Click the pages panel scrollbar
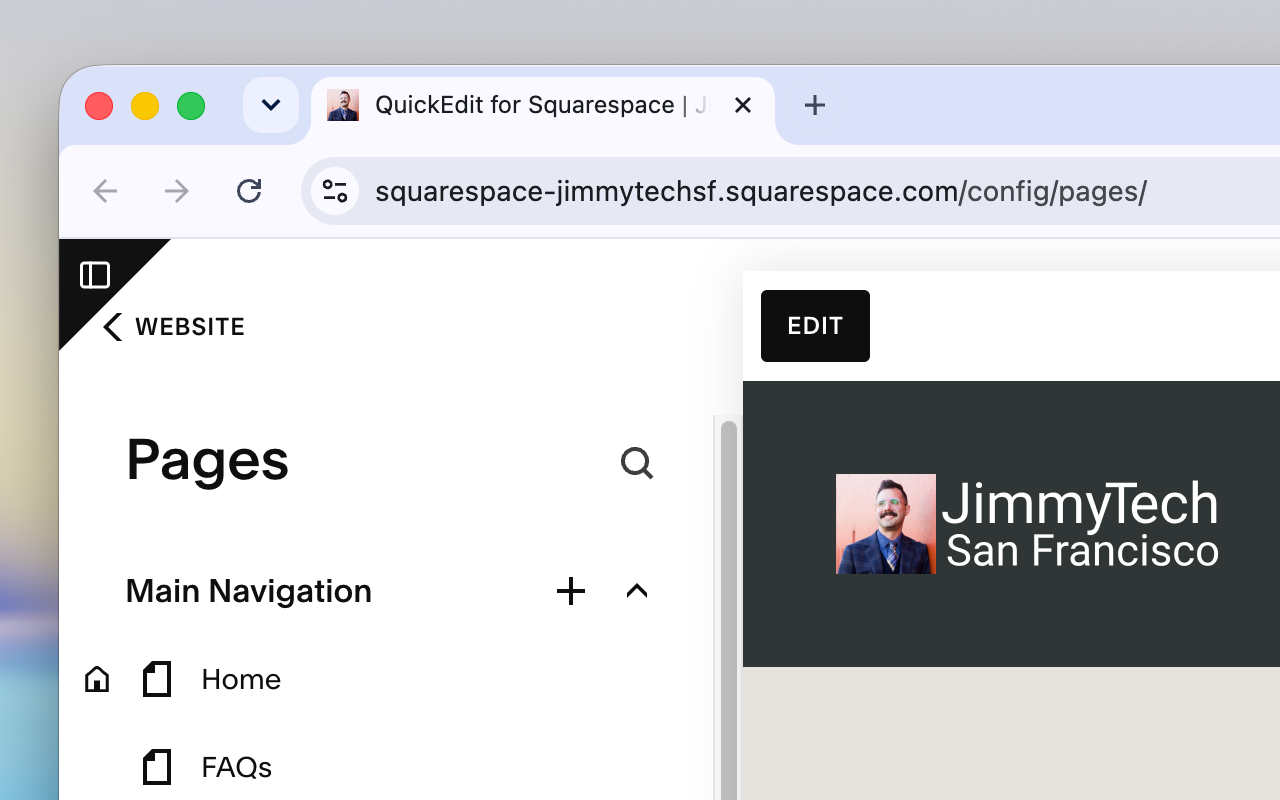The image size is (1280, 800). click(729, 610)
